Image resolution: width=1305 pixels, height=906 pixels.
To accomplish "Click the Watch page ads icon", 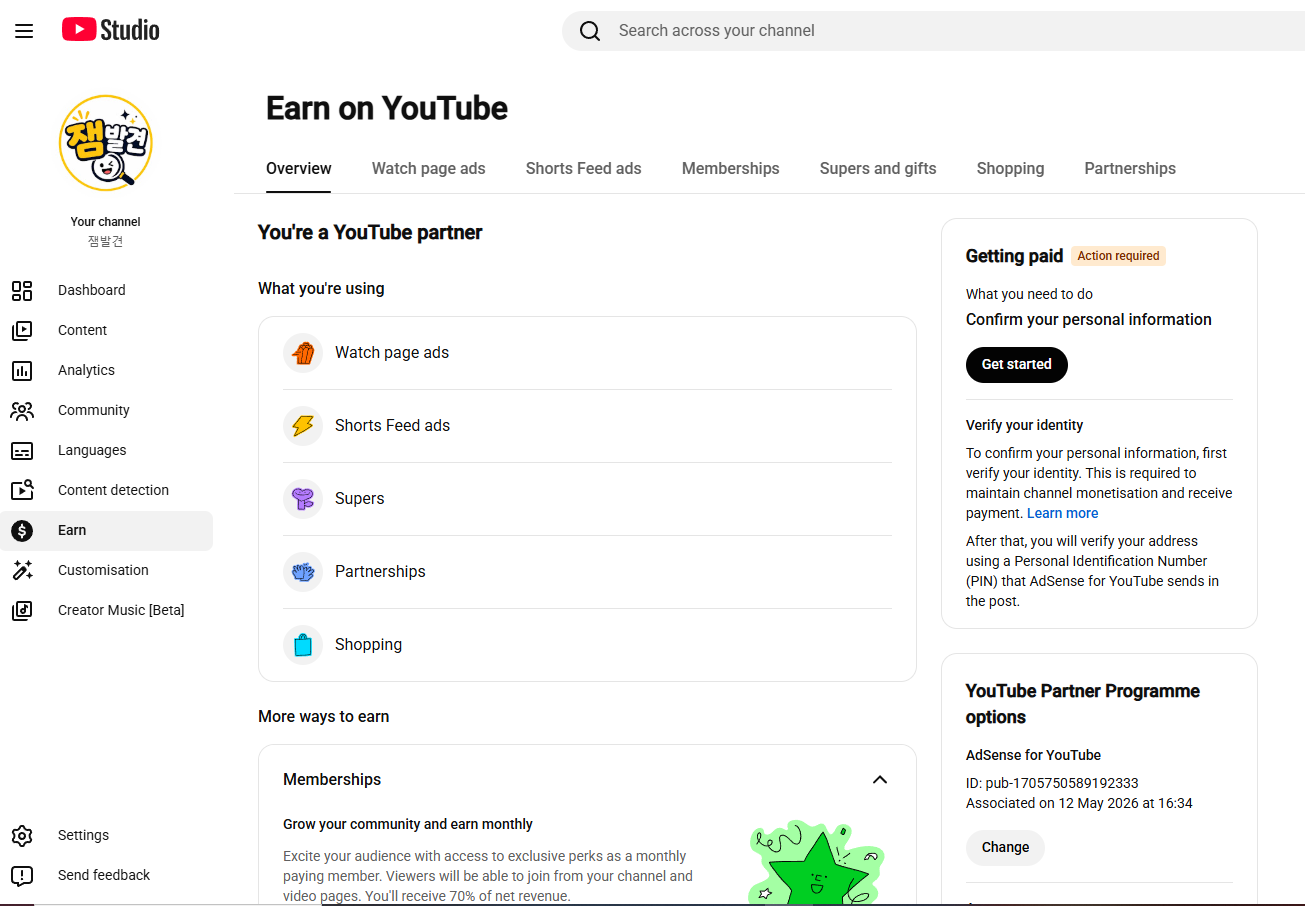I will coord(303,353).
